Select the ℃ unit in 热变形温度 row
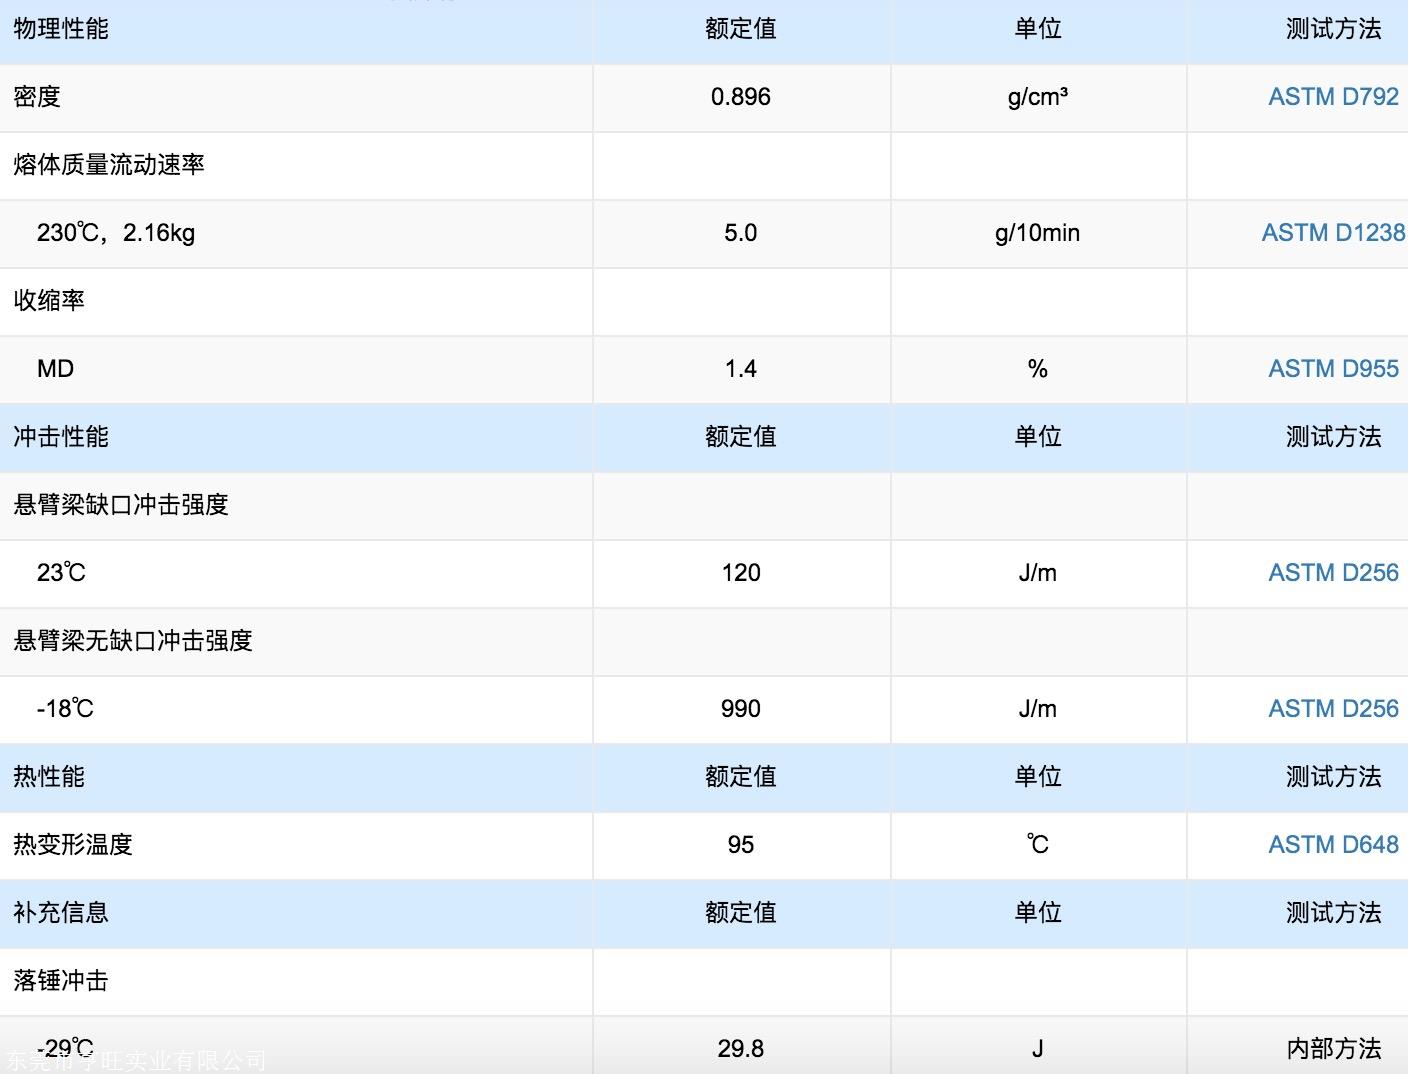This screenshot has width=1408, height=1074. click(x=1038, y=845)
